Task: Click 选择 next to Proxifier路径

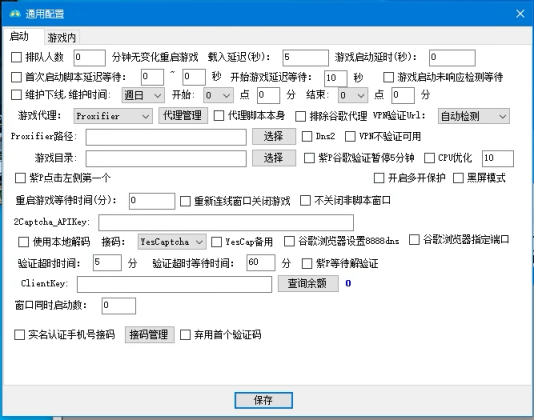Action: point(274,137)
